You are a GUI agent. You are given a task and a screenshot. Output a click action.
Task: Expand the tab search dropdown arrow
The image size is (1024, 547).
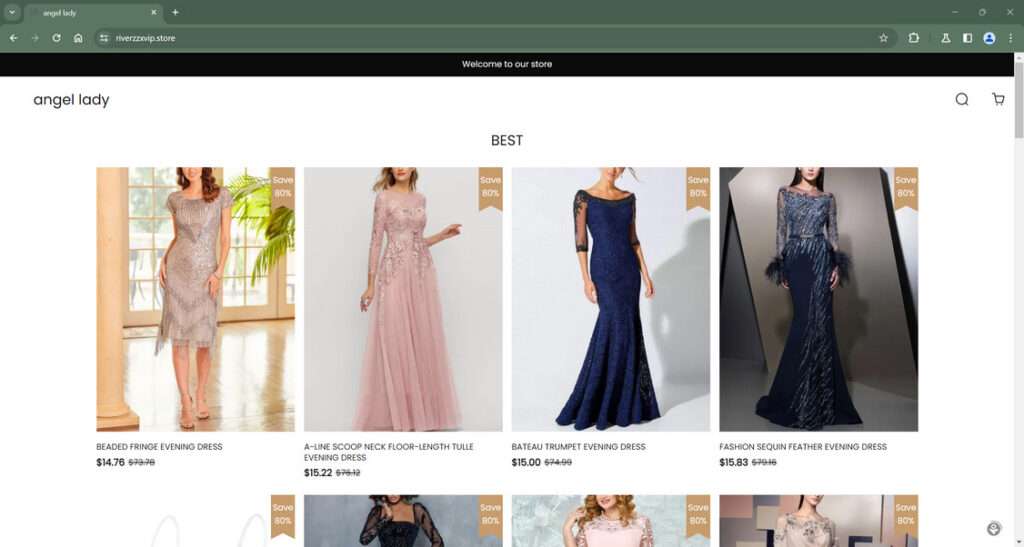tap(12, 12)
